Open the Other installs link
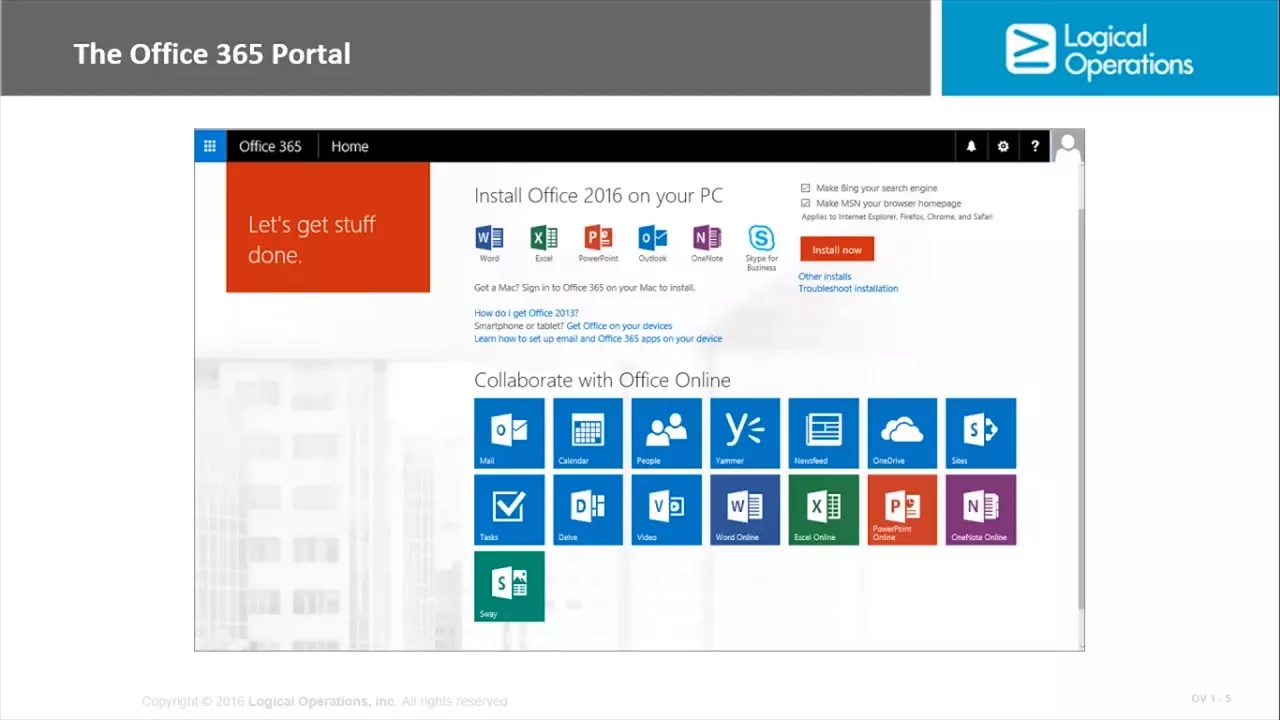The image size is (1280, 720). pos(825,277)
